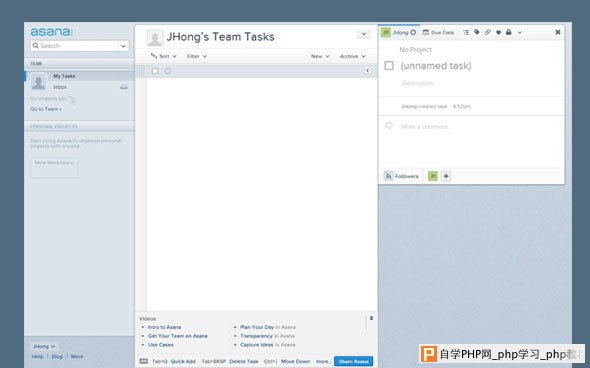Mark the unnamed task complete checkbox

pyautogui.click(x=389, y=66)
